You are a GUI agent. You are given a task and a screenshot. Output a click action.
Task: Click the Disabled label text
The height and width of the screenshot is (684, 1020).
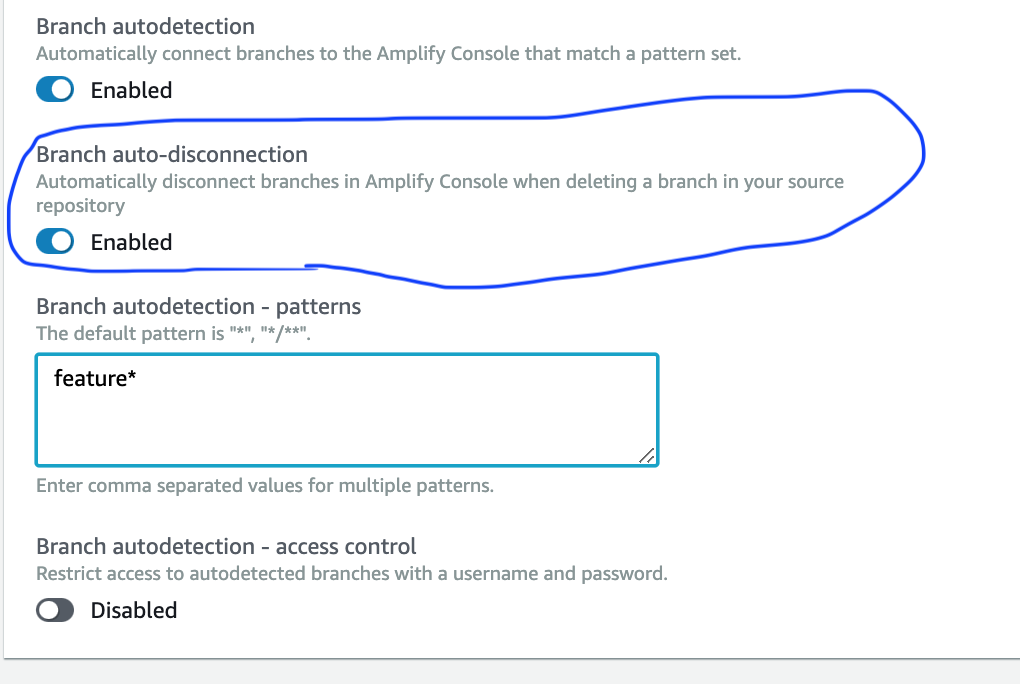click(x=134, y=609)
